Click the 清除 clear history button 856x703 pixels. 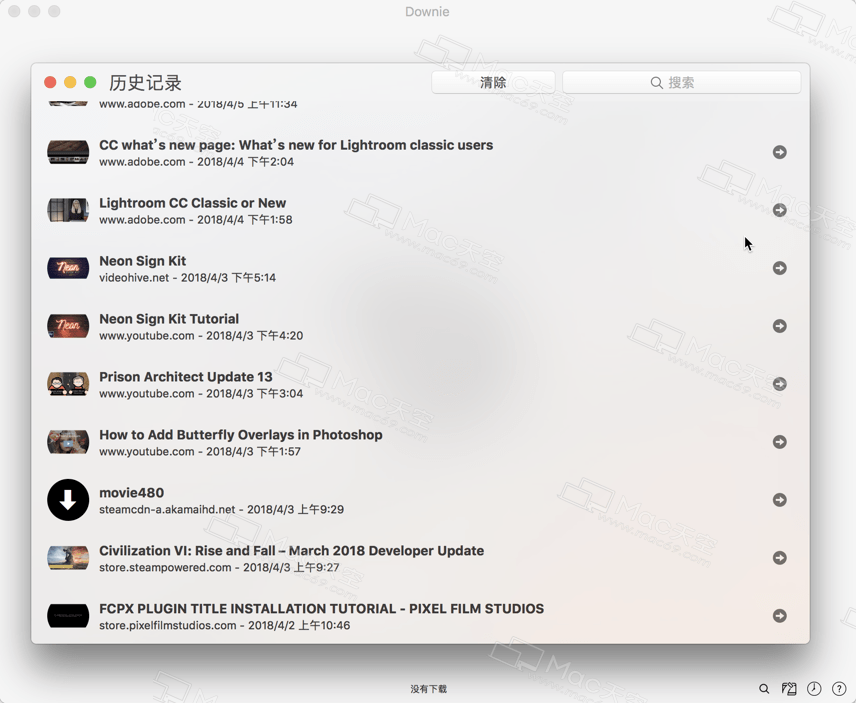(x=493, y=82)
